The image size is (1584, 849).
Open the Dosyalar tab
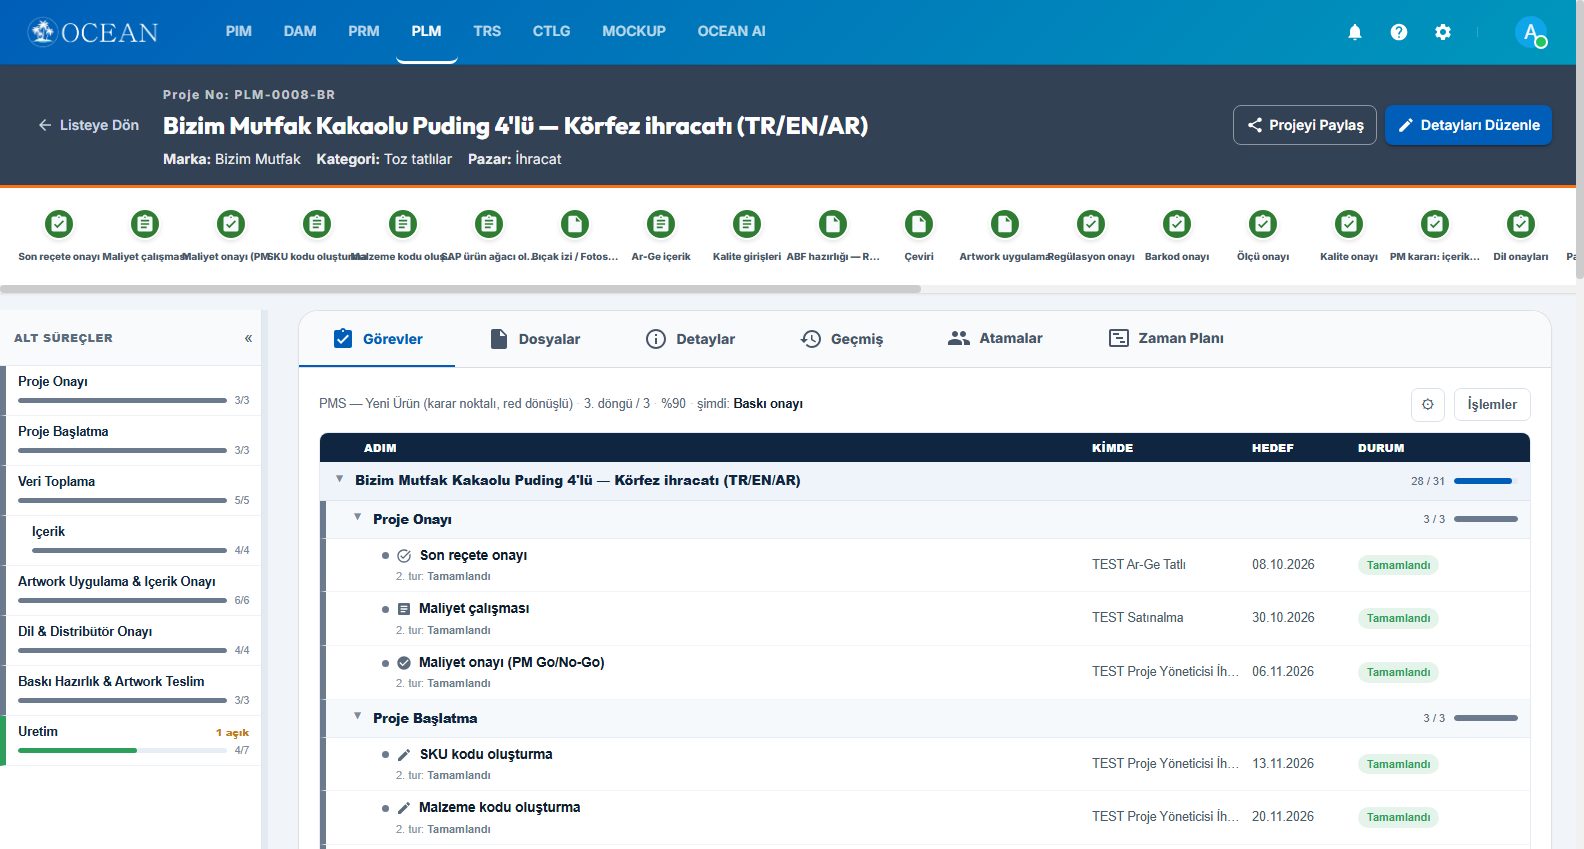tap(536, 339)
